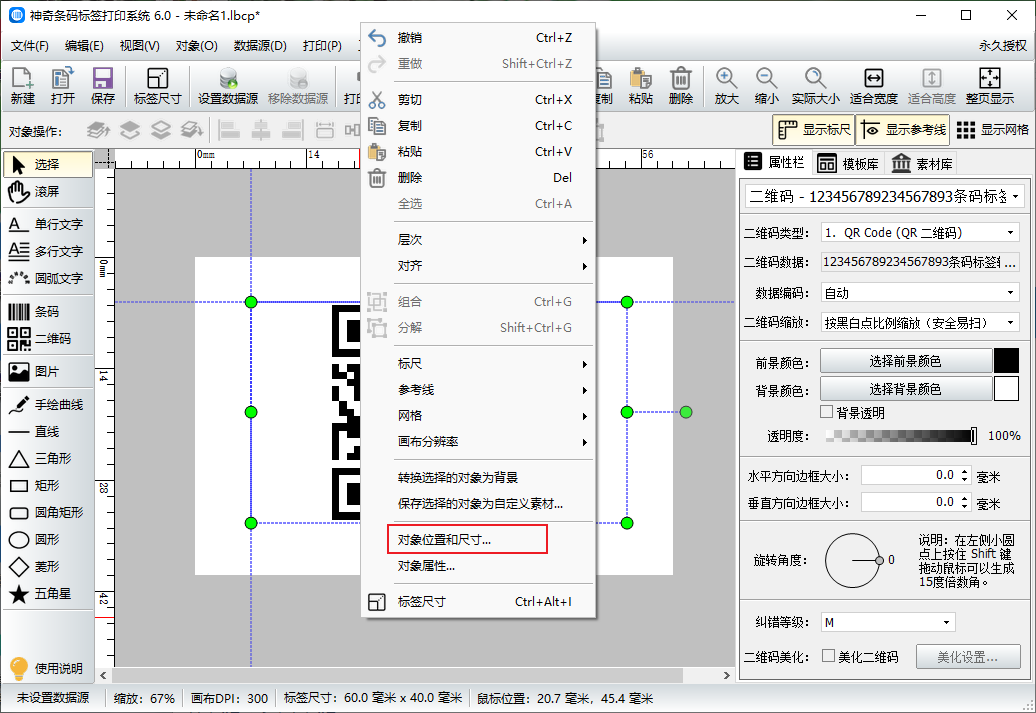Click the white background color swatch

tap(1006, 389)
